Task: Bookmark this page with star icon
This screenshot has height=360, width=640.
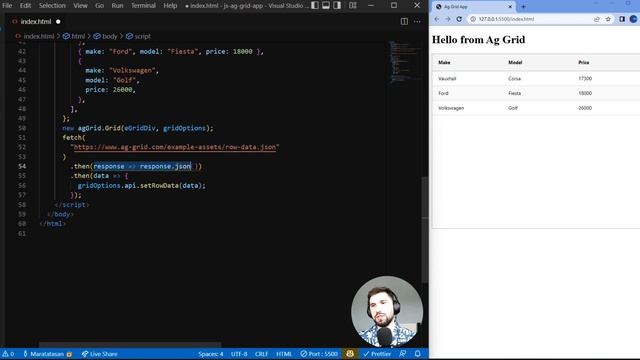Action: pyautogui.click(x=608, y=19)
